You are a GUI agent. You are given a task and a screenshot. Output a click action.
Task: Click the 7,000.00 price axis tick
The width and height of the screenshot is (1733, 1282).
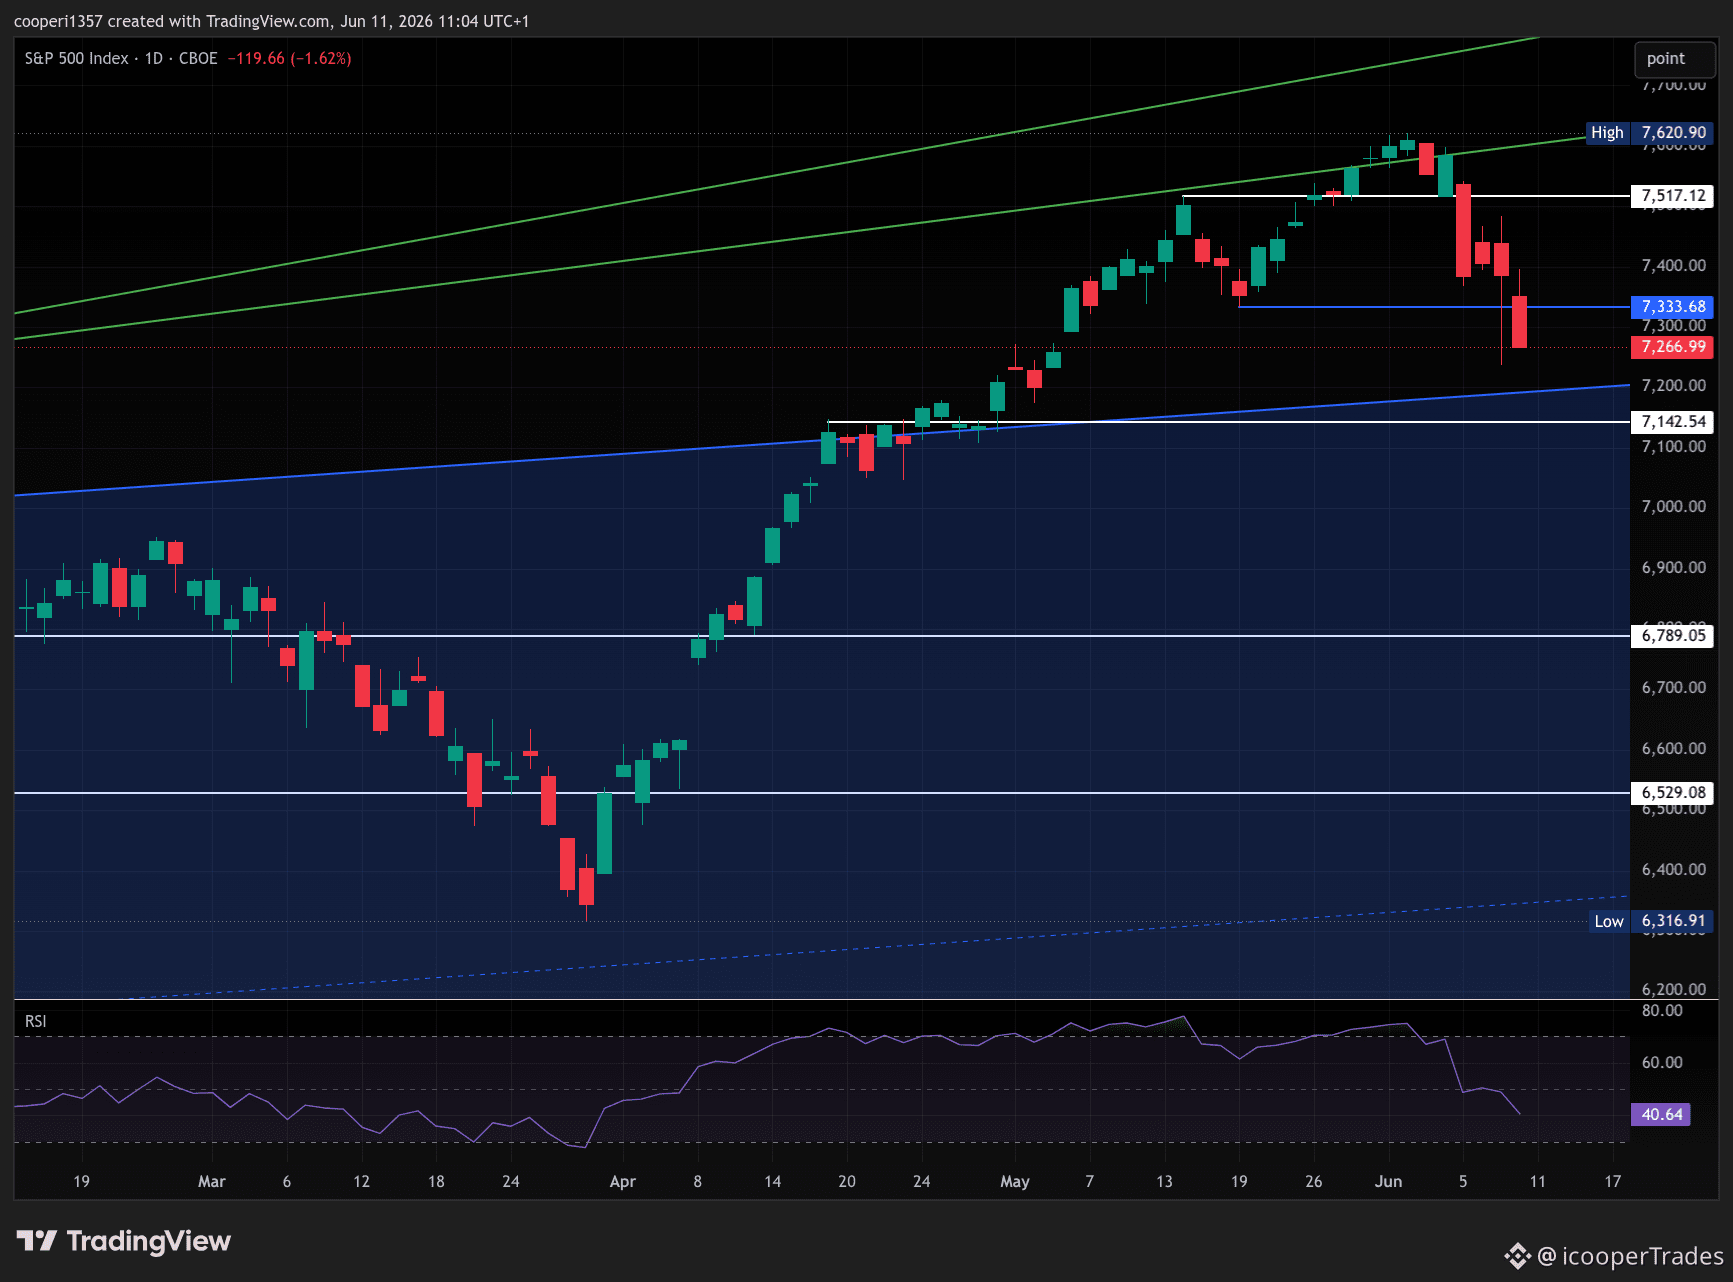tap(1673, 506)
